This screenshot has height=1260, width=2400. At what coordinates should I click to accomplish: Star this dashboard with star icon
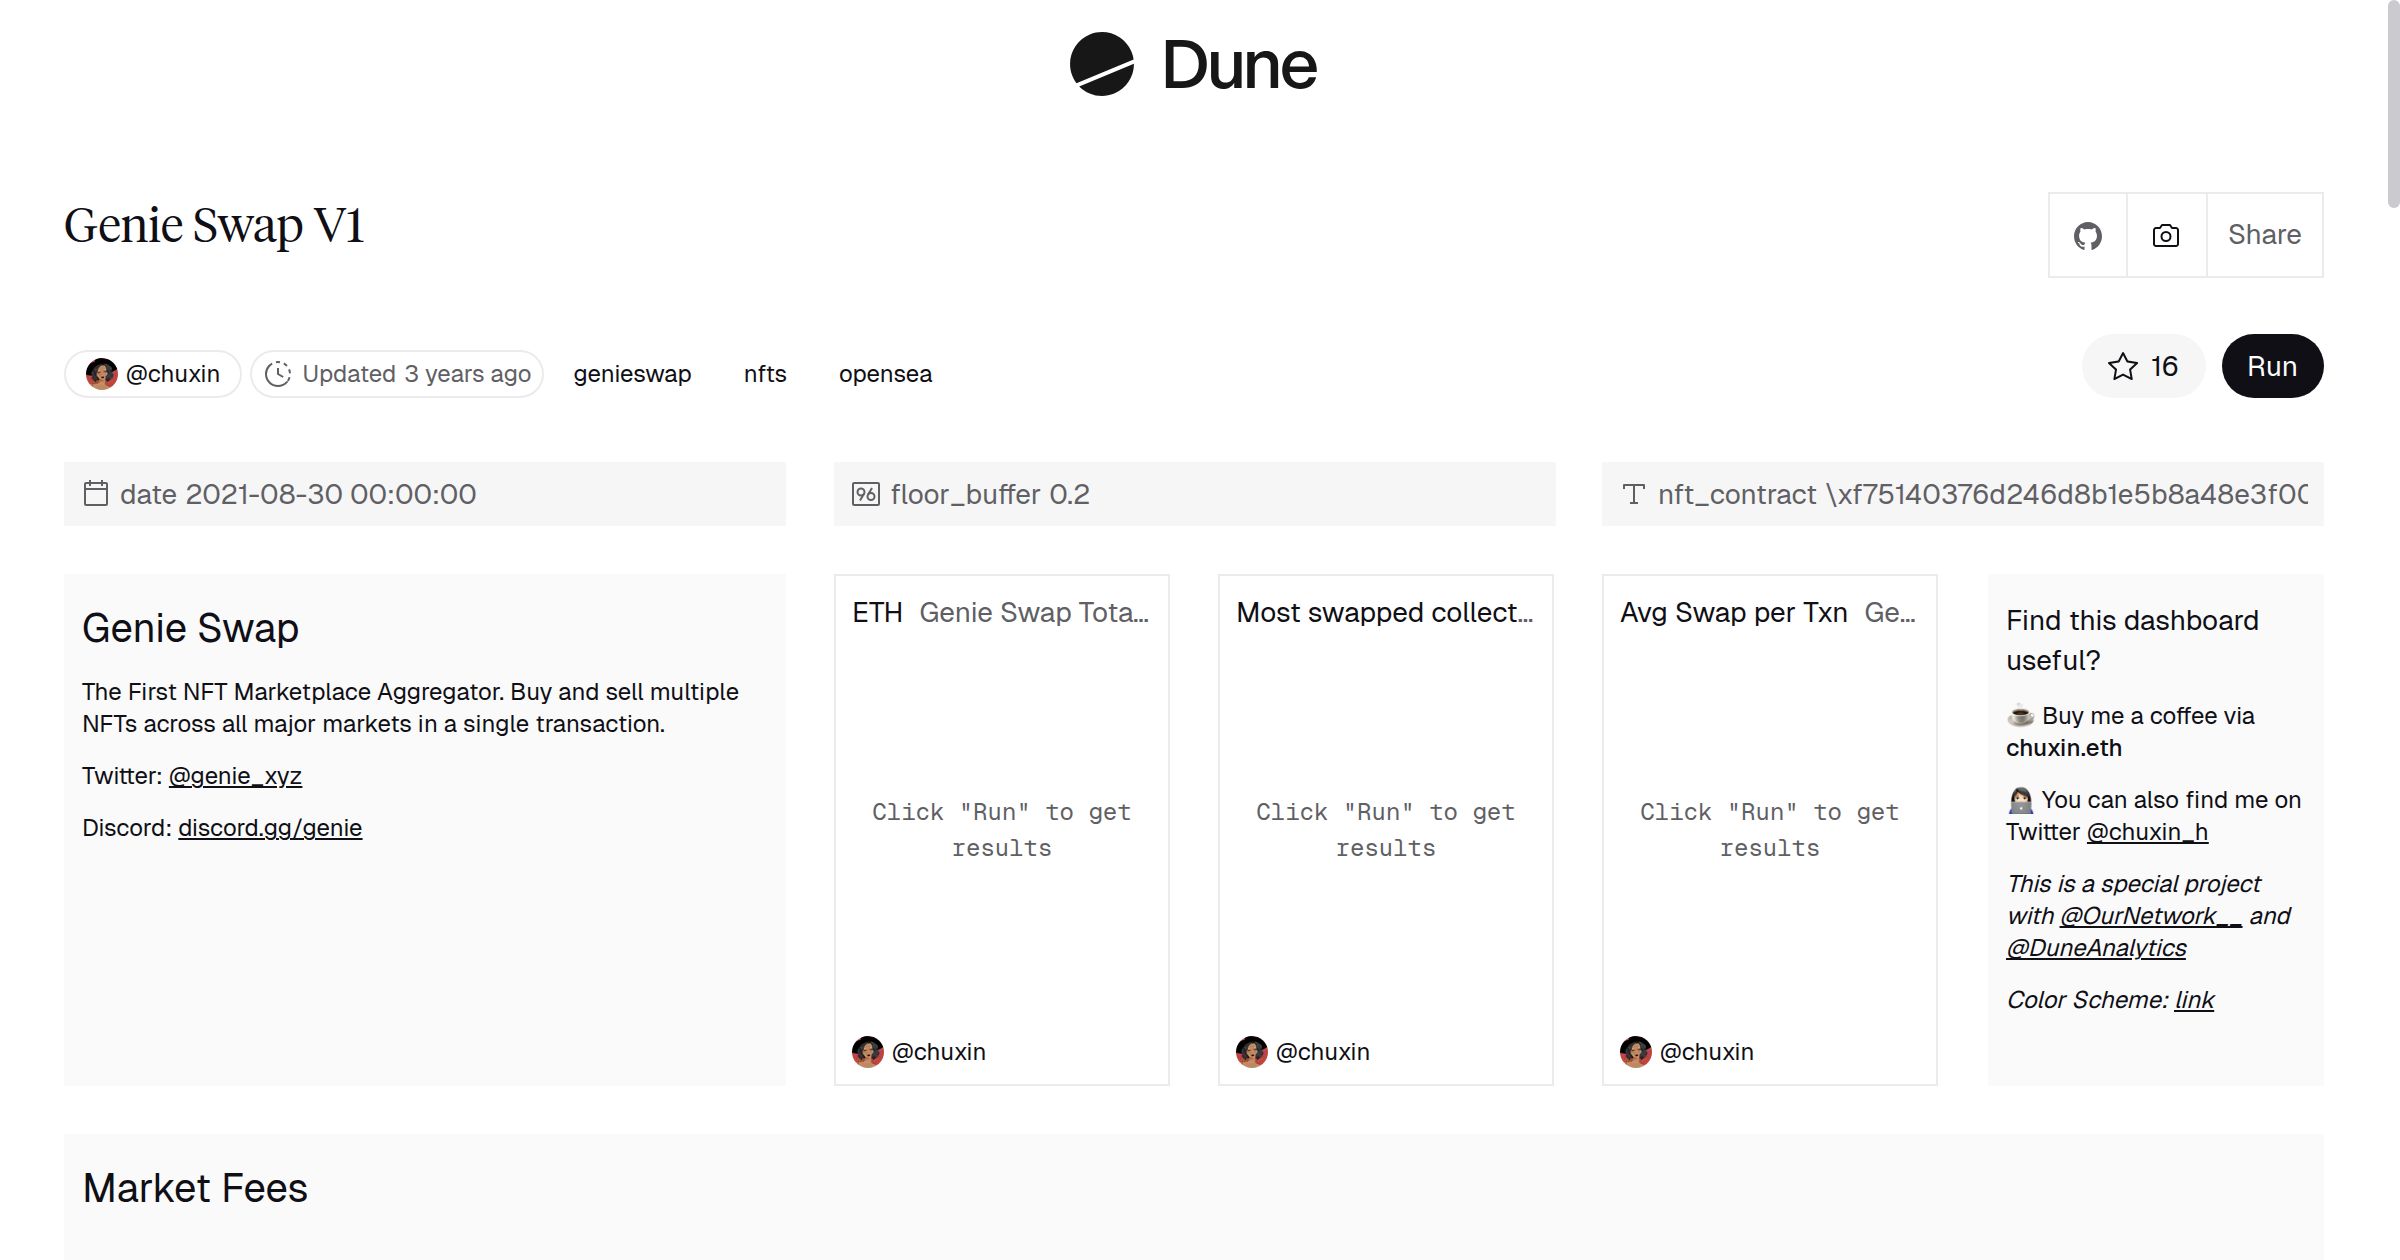coord(2122,367)
